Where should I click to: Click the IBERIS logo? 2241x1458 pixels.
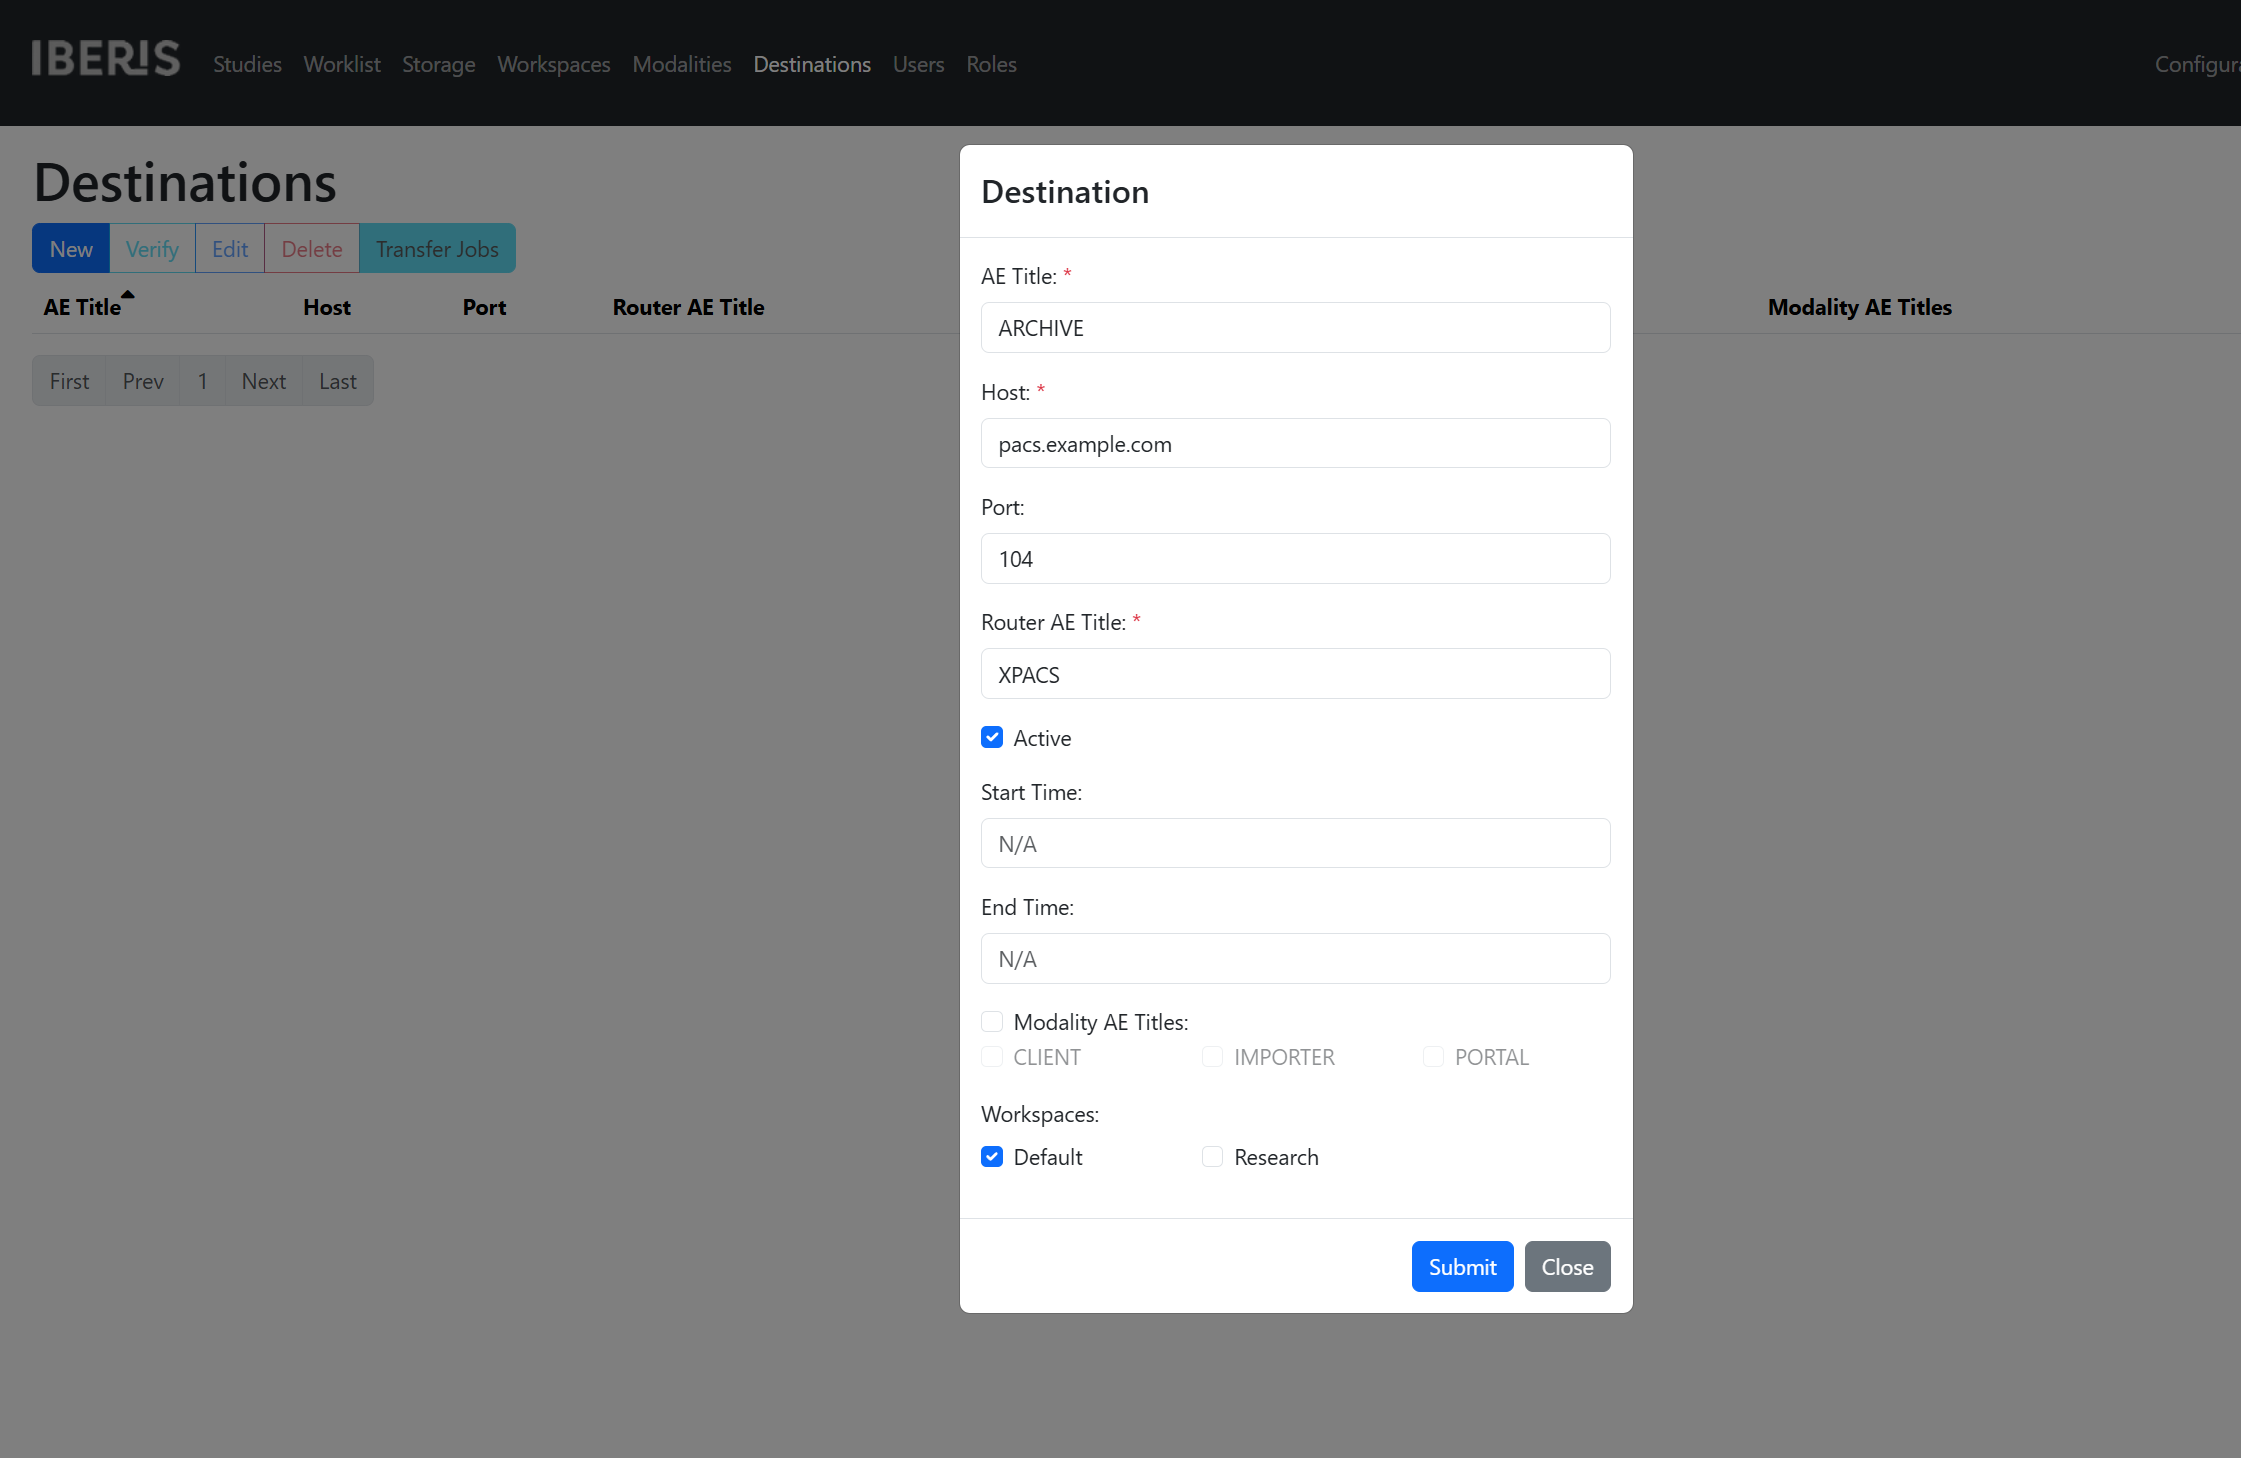[106, 59]
